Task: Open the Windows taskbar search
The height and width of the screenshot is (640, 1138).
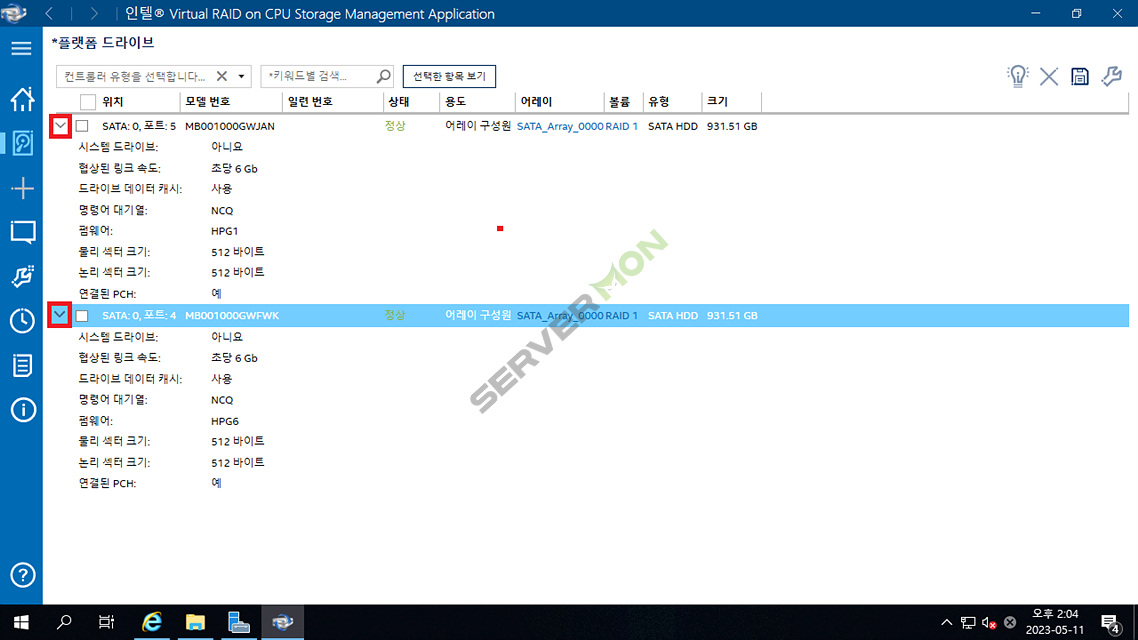Action: pos(64,622)
